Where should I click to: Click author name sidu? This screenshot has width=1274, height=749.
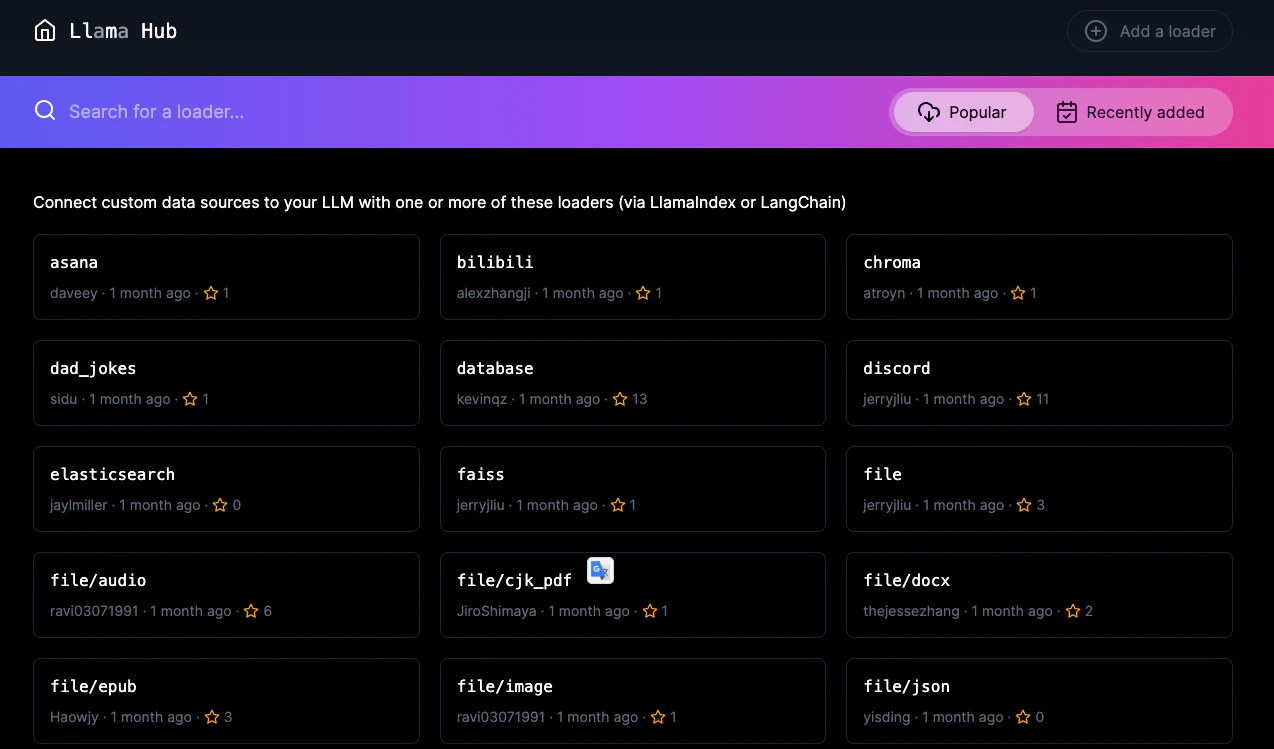64,399
